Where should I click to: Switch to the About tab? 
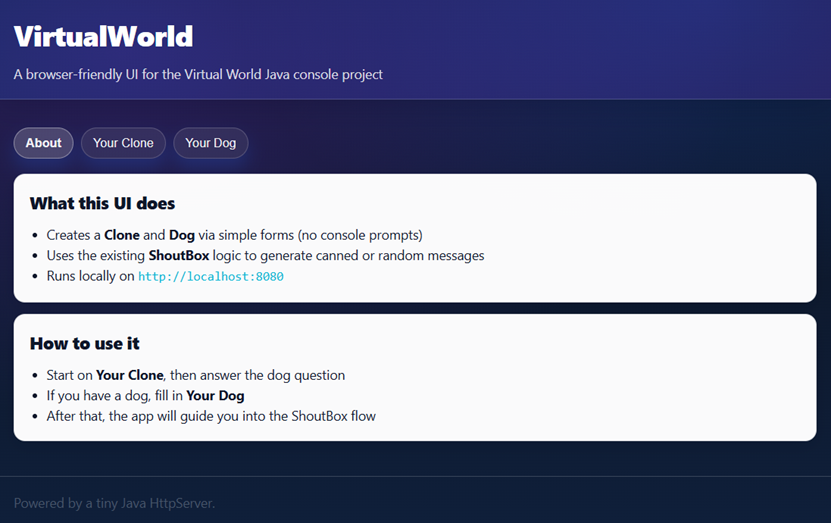tap(43, 143)
